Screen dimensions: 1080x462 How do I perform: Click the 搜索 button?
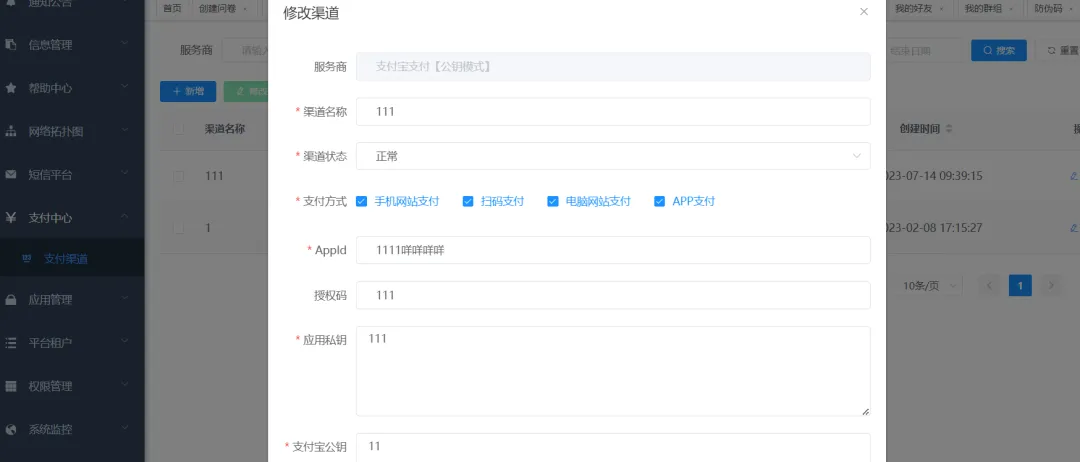999,50
